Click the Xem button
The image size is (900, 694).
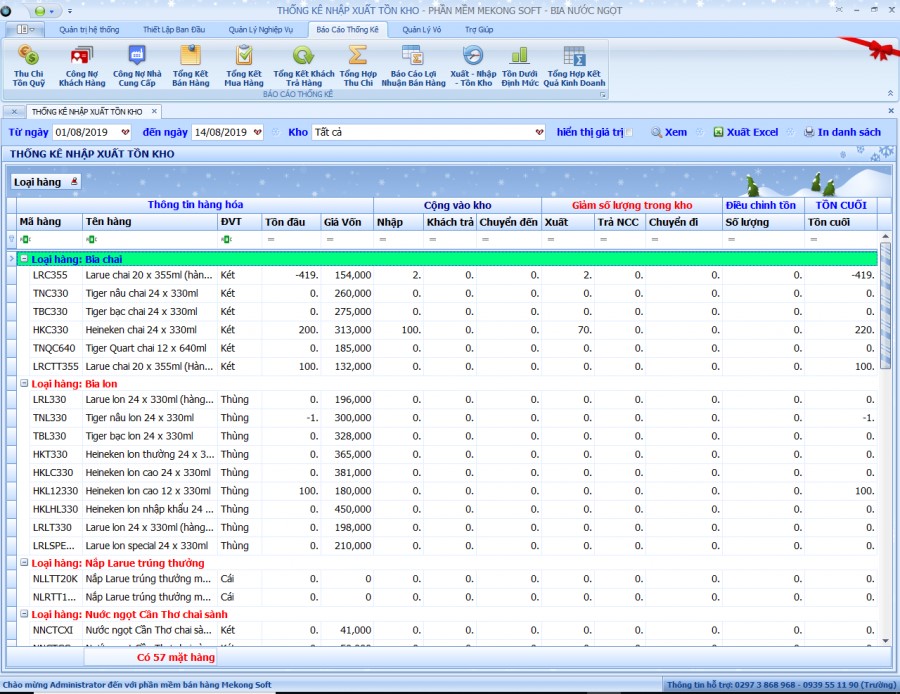(x=669, y=132)
